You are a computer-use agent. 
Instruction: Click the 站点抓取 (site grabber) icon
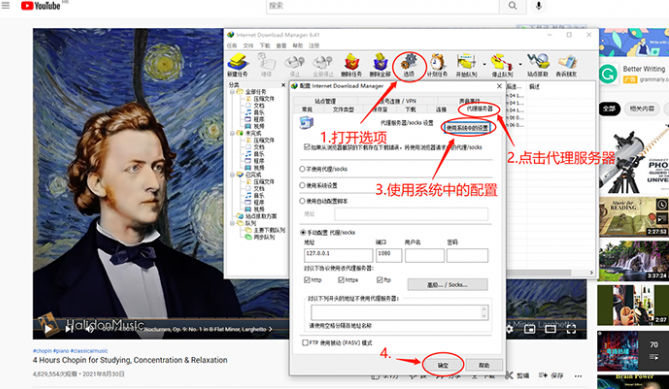tap(537, 62)
